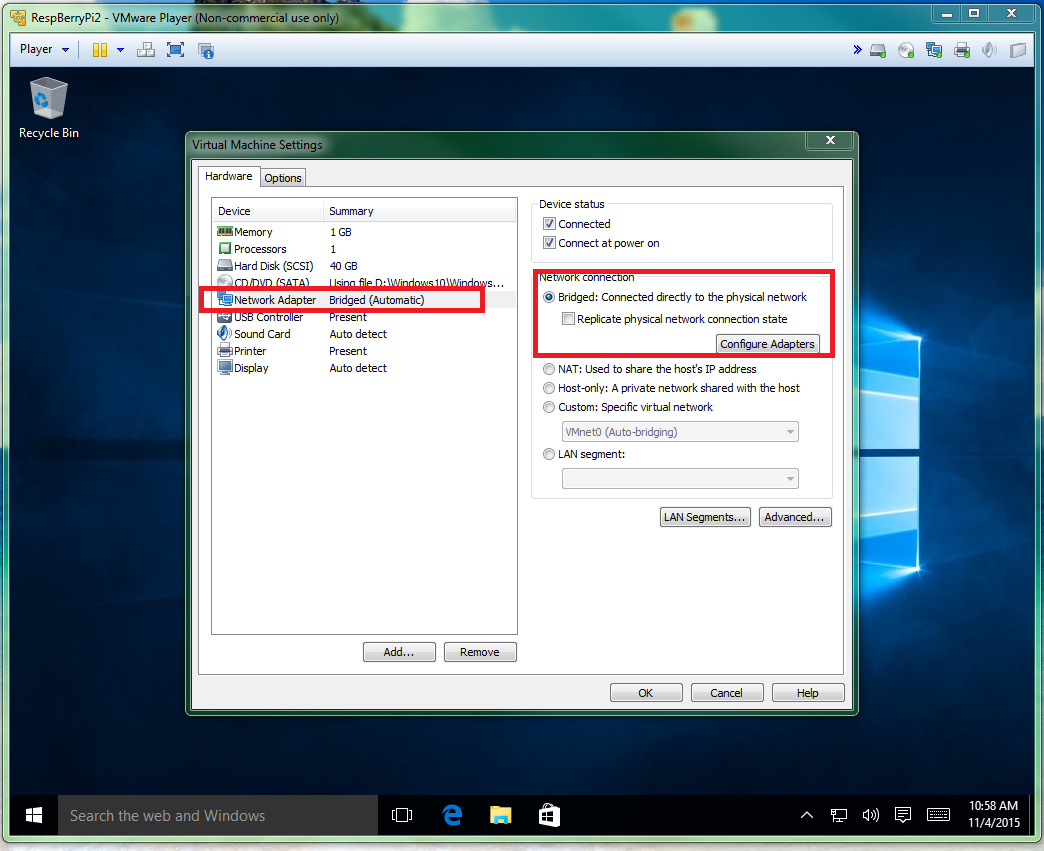1044x851 pixels.
Task: Open the Player menu dropdown
Action: (x=44, y=49)
